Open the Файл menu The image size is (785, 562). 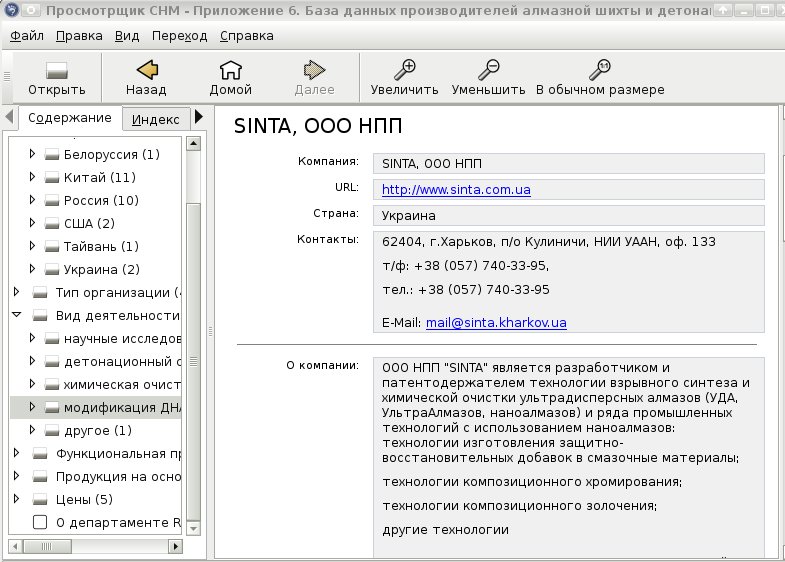coord(27,36)
